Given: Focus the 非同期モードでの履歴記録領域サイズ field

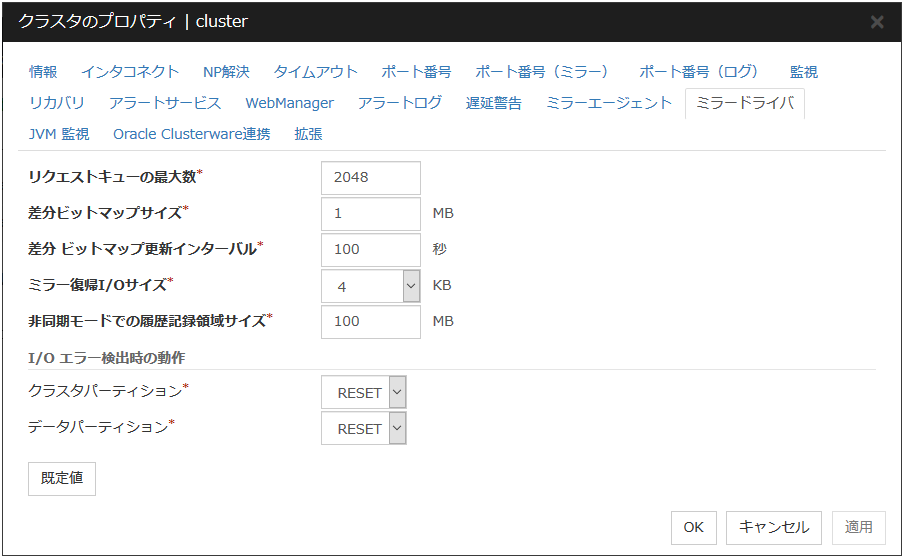Looking at the screenshot, I should point(371,322).
